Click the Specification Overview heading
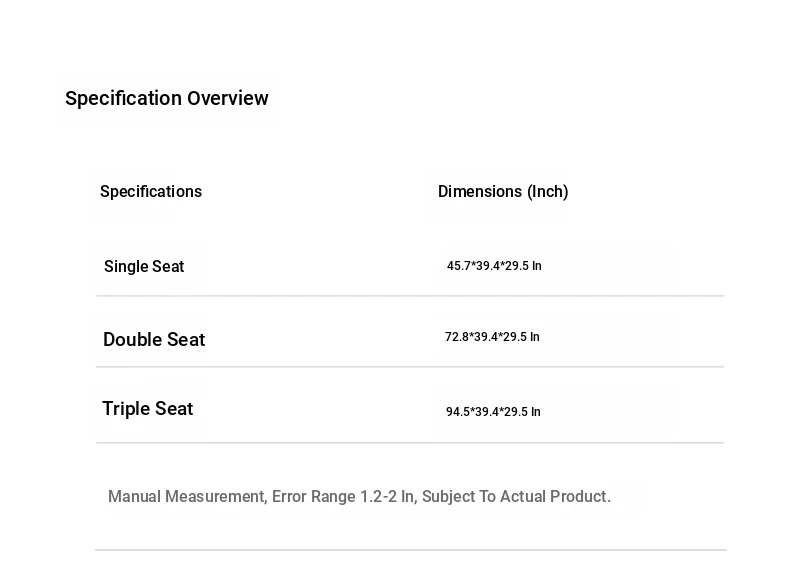 coord(166,98)
